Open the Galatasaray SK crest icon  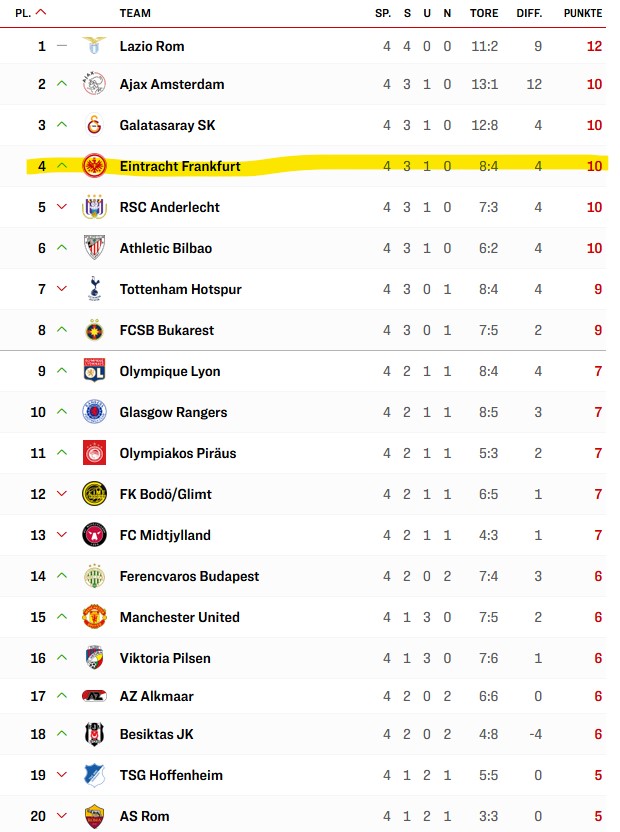tap(94, 125)
